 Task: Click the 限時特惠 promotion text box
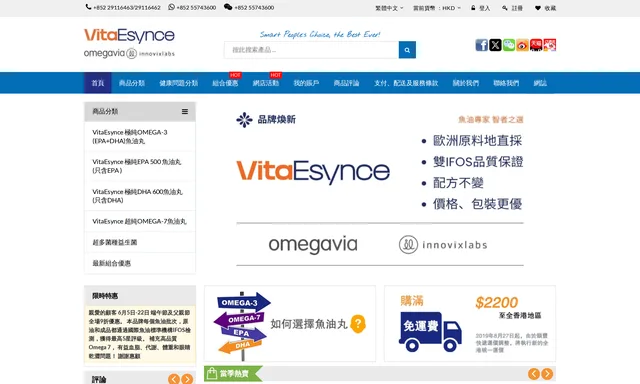click(140, 334)
